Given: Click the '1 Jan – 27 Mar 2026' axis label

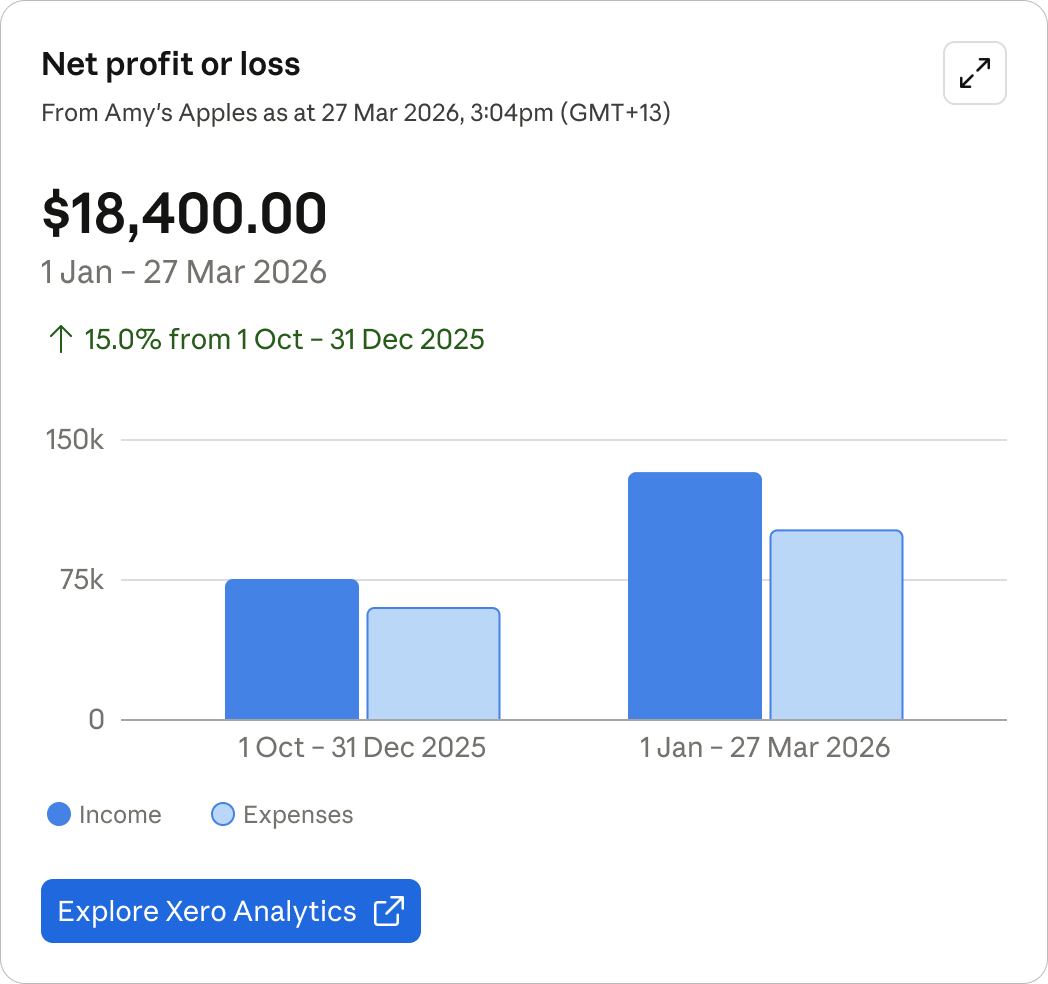Looking at the screenshot, I should (765, 747).
